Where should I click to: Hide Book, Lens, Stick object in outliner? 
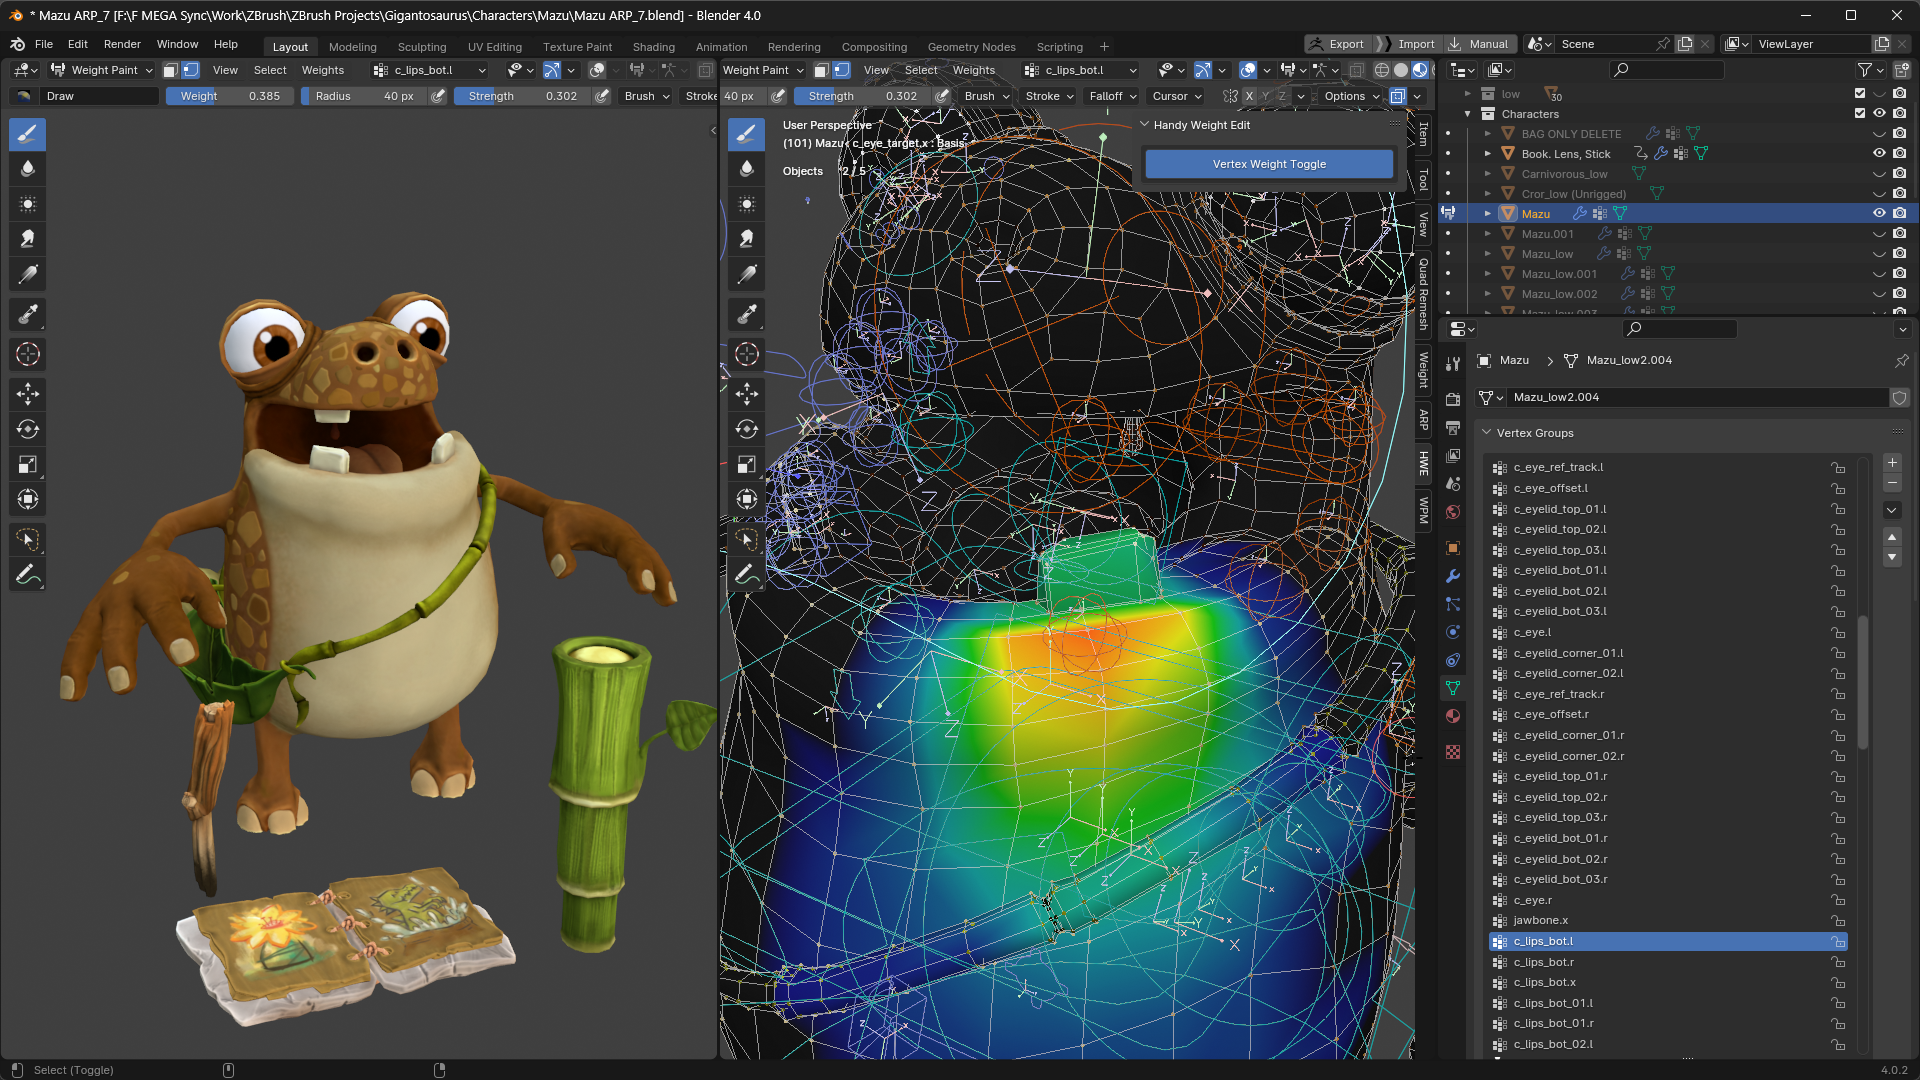tap(1879, 153)
